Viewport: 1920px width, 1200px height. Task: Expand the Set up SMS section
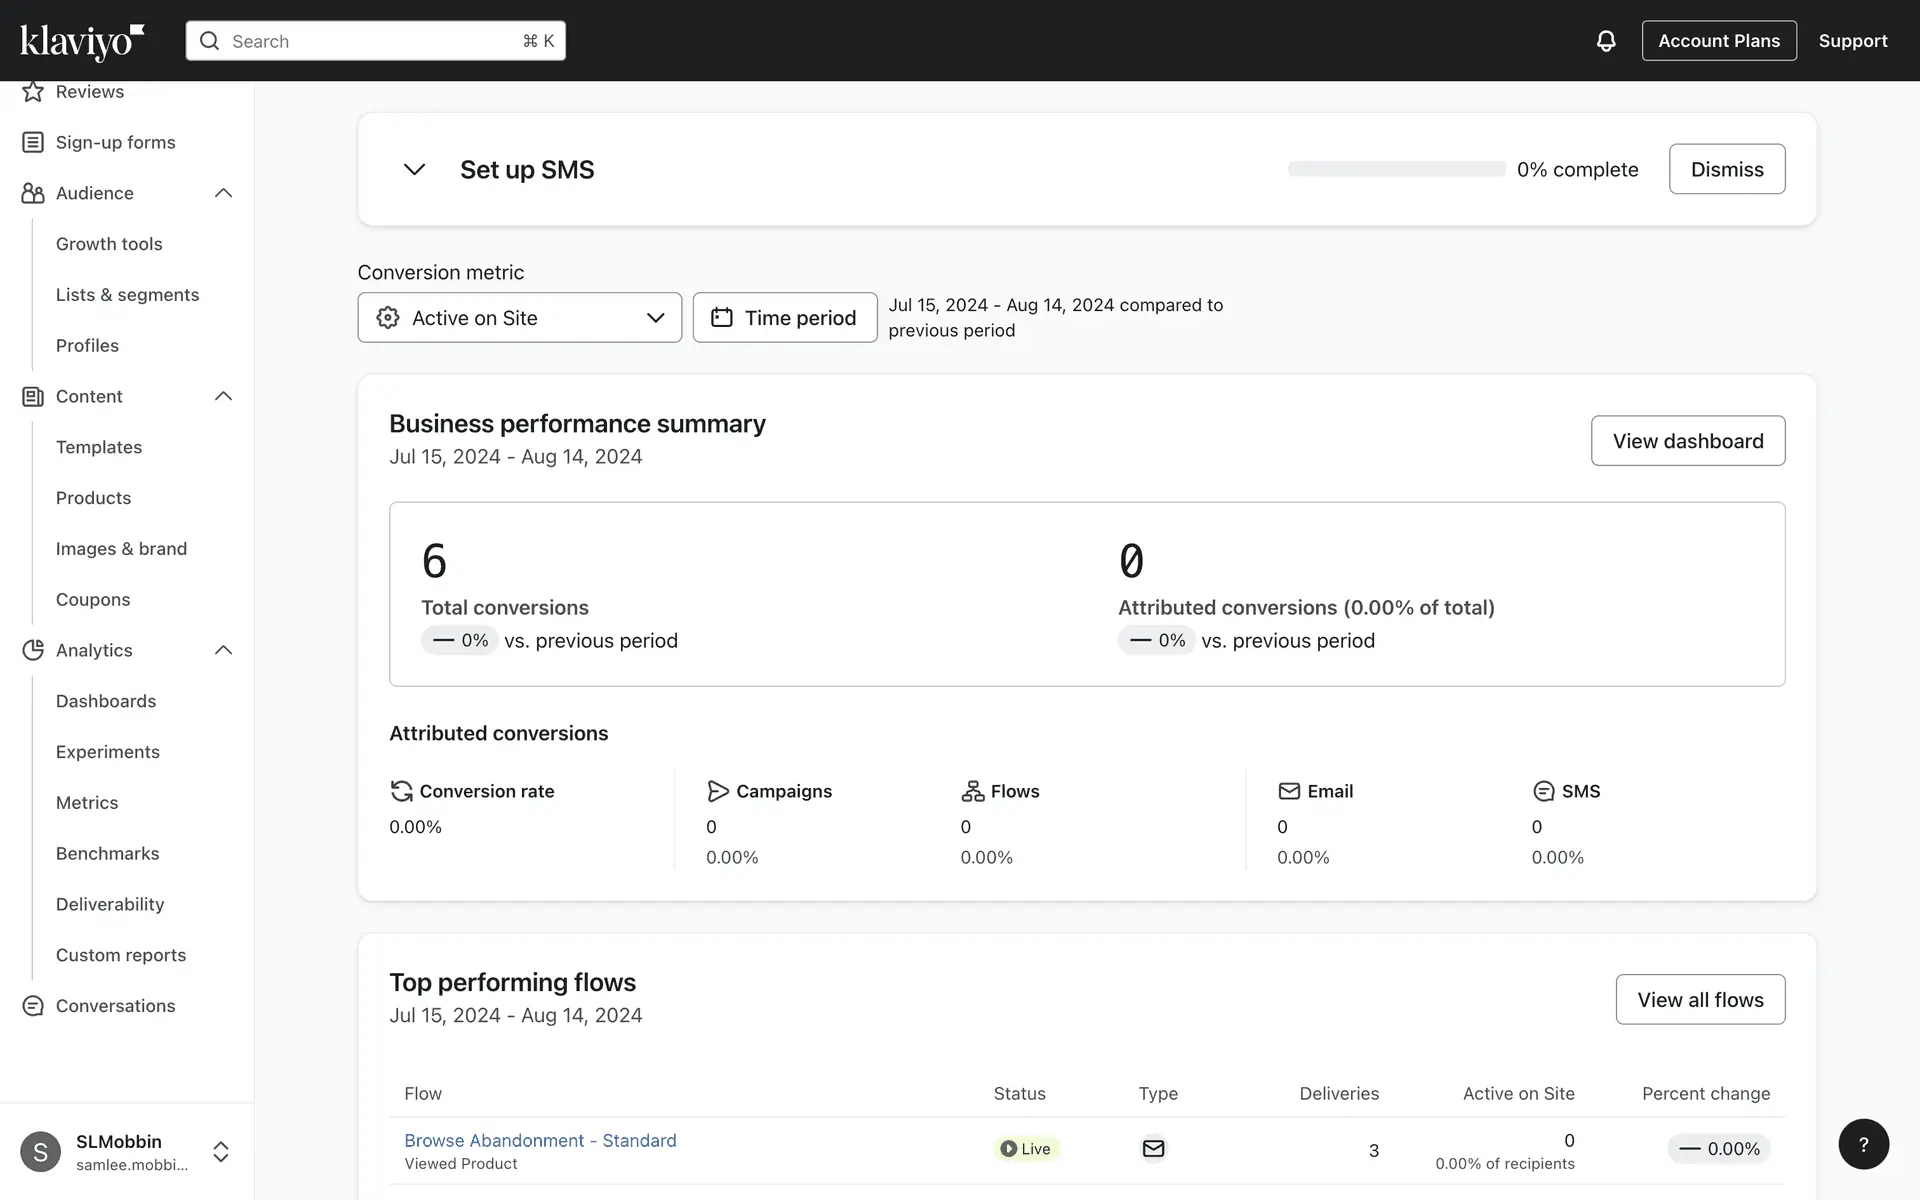[x=414, y=169]
